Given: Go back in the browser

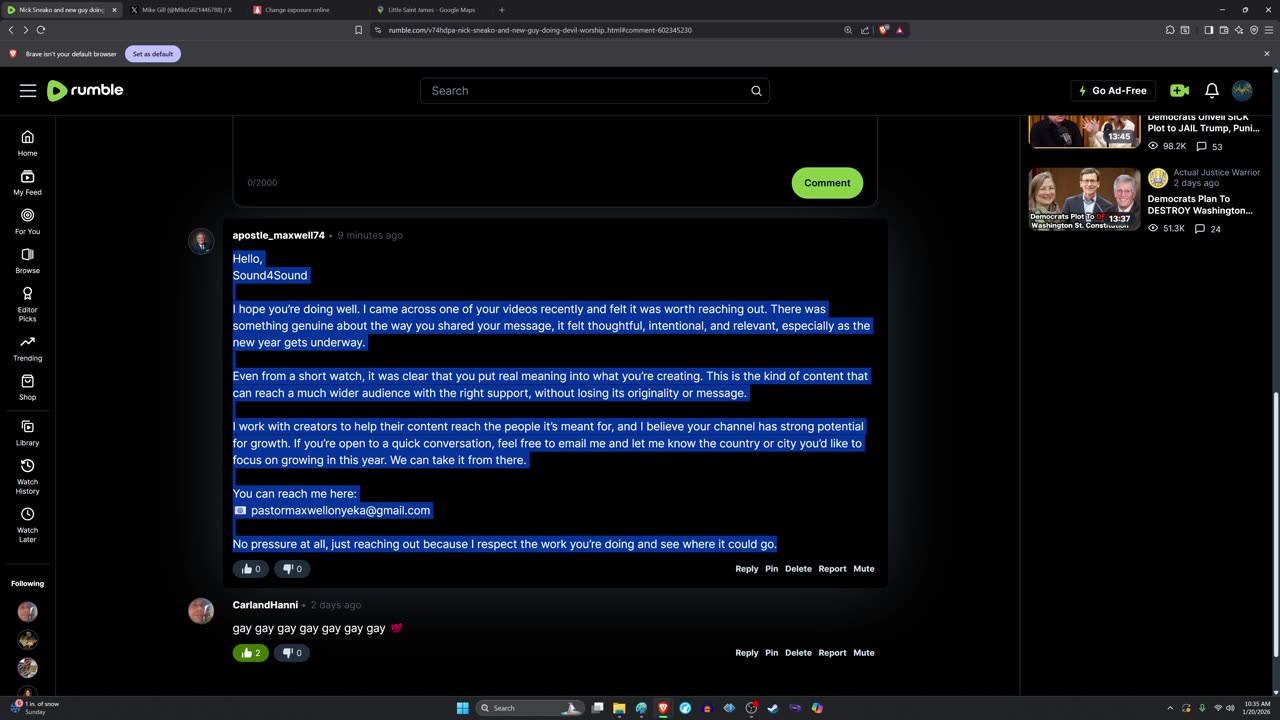Looking at the screenshot, I should coord(11,30).
